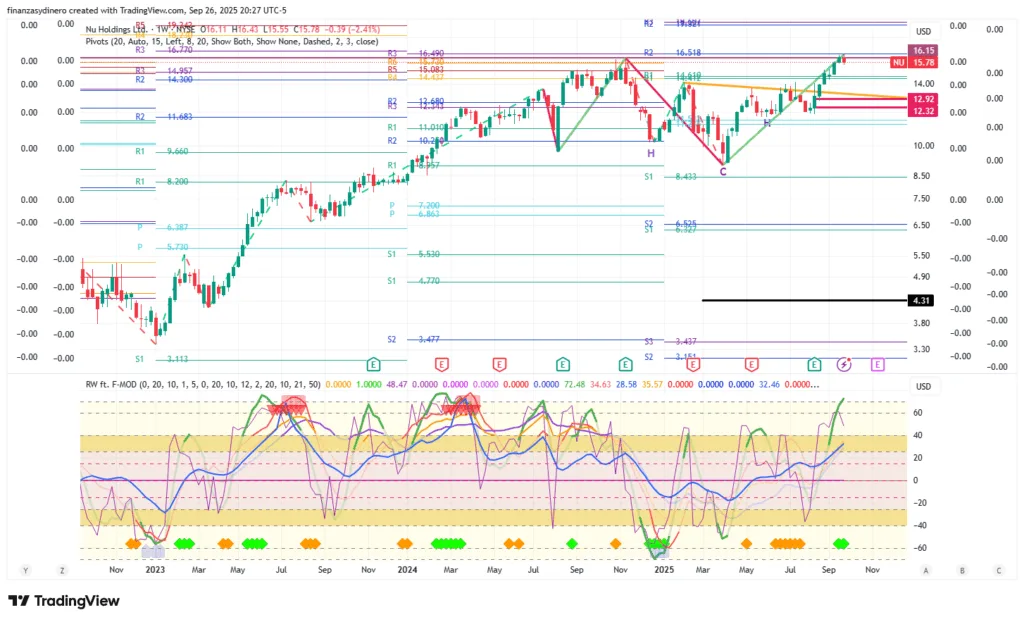Screen dimensions: 1024x622
Task: Open the leftmost green earnings E marker
Action: [x=373, y=364]
